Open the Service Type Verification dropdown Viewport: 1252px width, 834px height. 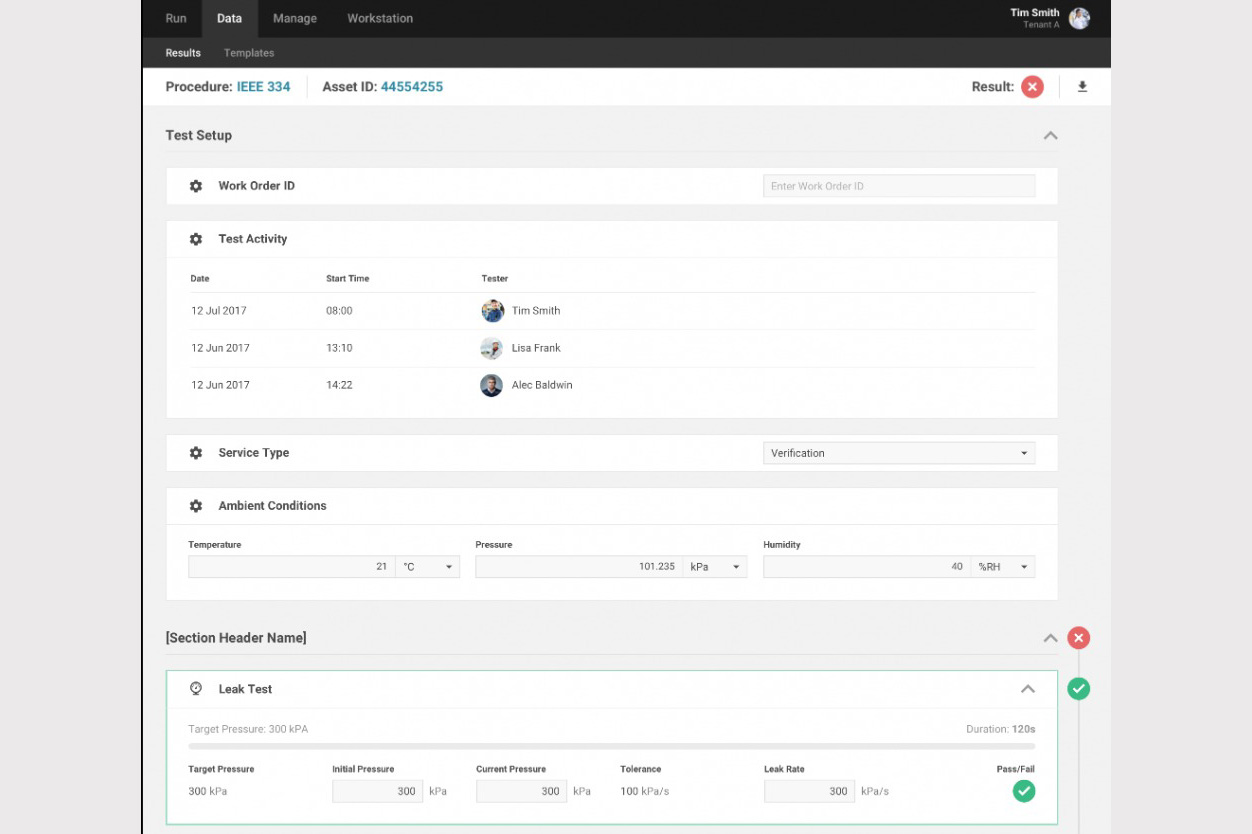click(898, 453)
